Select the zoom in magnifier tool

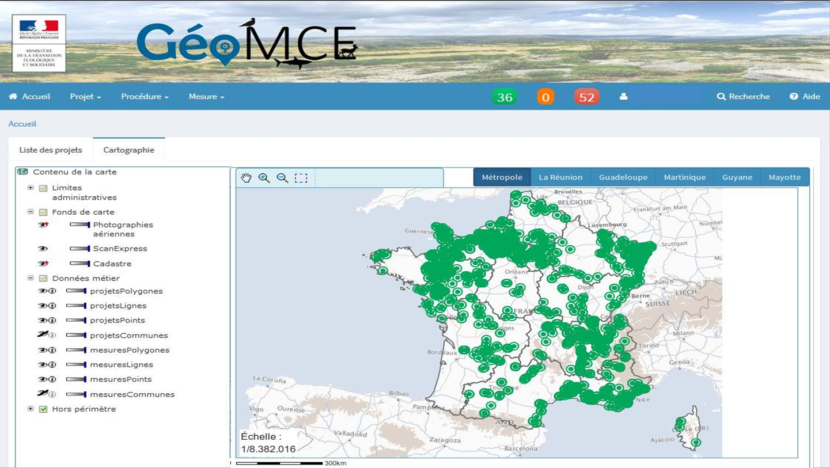point(264,178)
